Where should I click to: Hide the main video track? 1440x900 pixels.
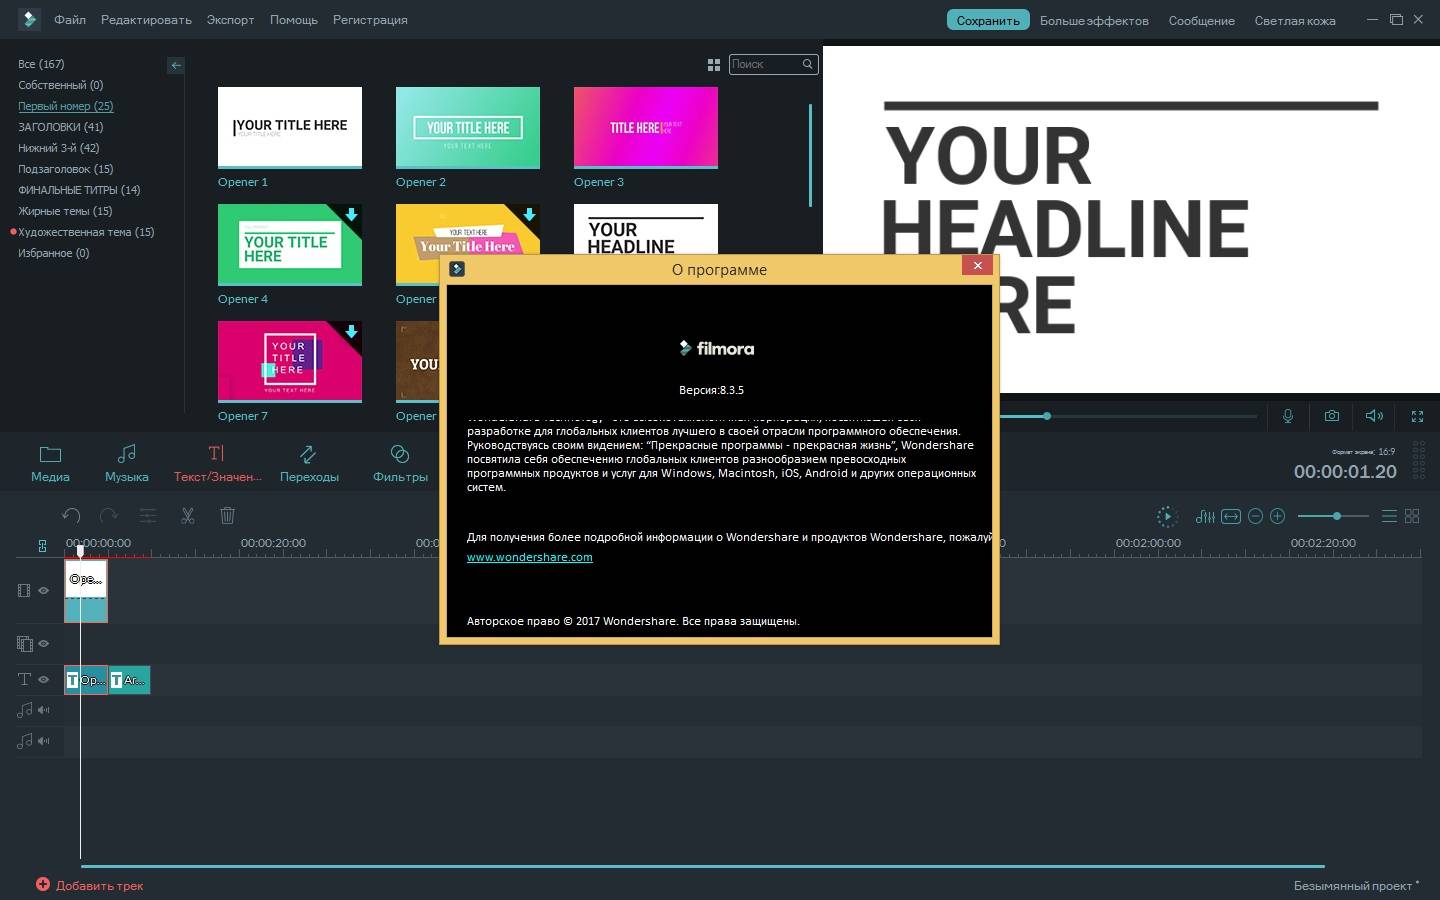coord(44,591)
